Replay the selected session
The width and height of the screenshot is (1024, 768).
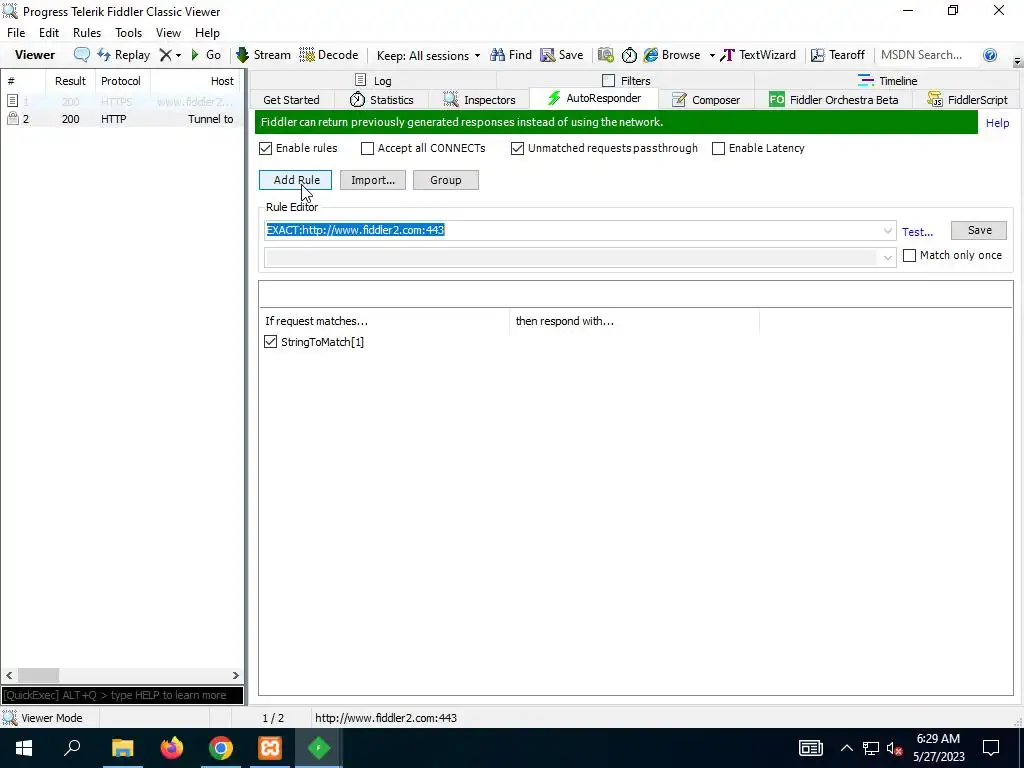coord(124,55)
